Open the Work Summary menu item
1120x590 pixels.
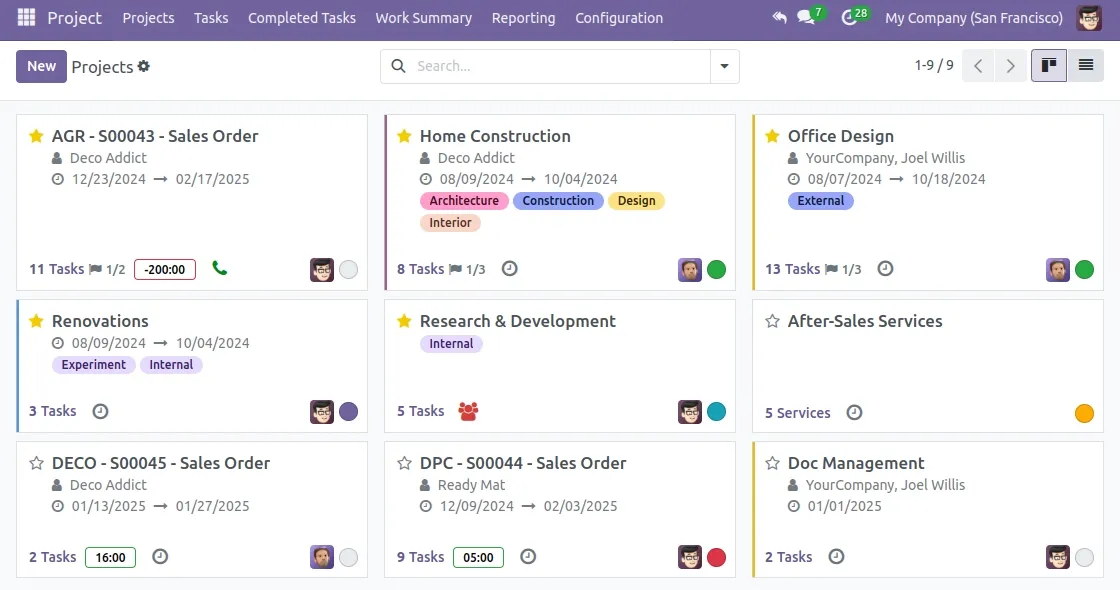424,18
